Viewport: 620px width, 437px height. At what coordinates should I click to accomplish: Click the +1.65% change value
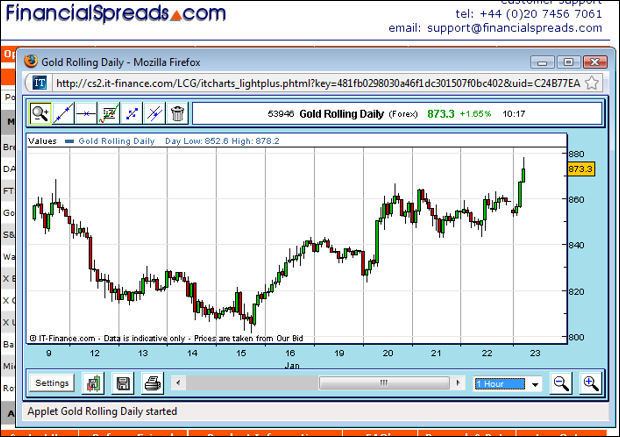tap(475, 114)
